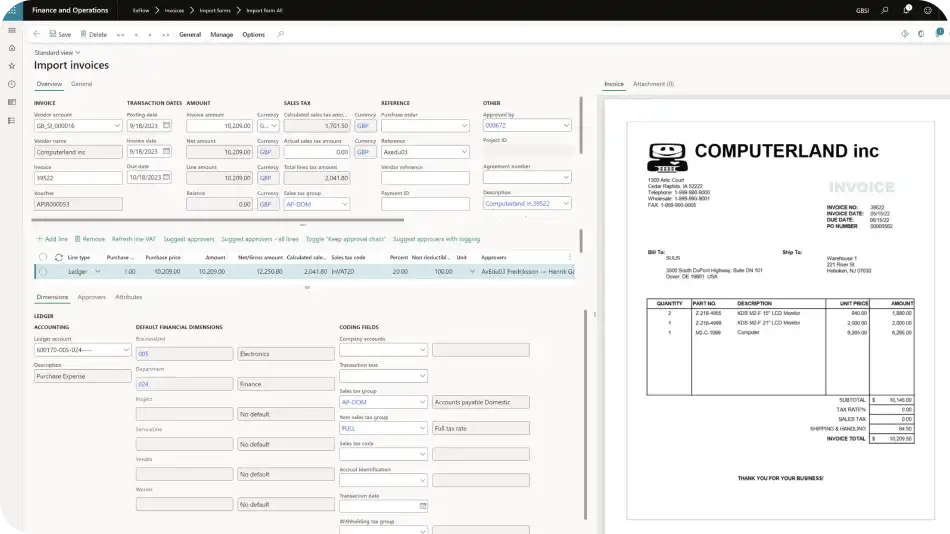The width and height of the screenshot is (950, 534).
Task: Open Invoice date calendar picker
Action: [167, 152]
